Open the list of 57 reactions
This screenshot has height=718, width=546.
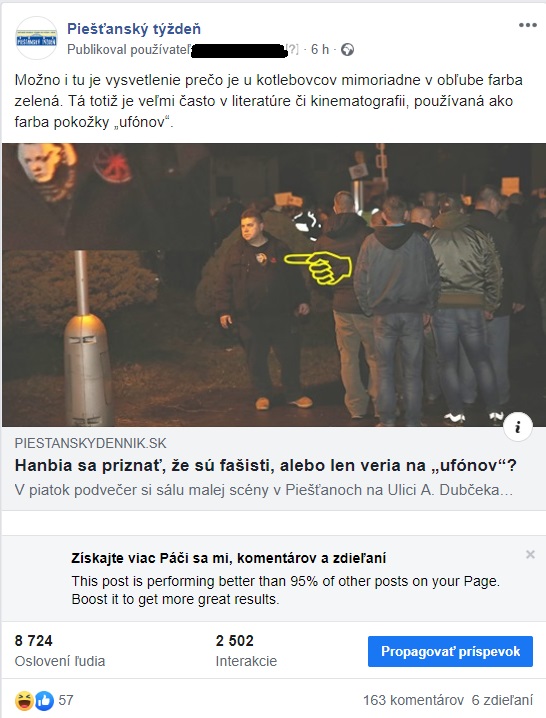(66, 700)
